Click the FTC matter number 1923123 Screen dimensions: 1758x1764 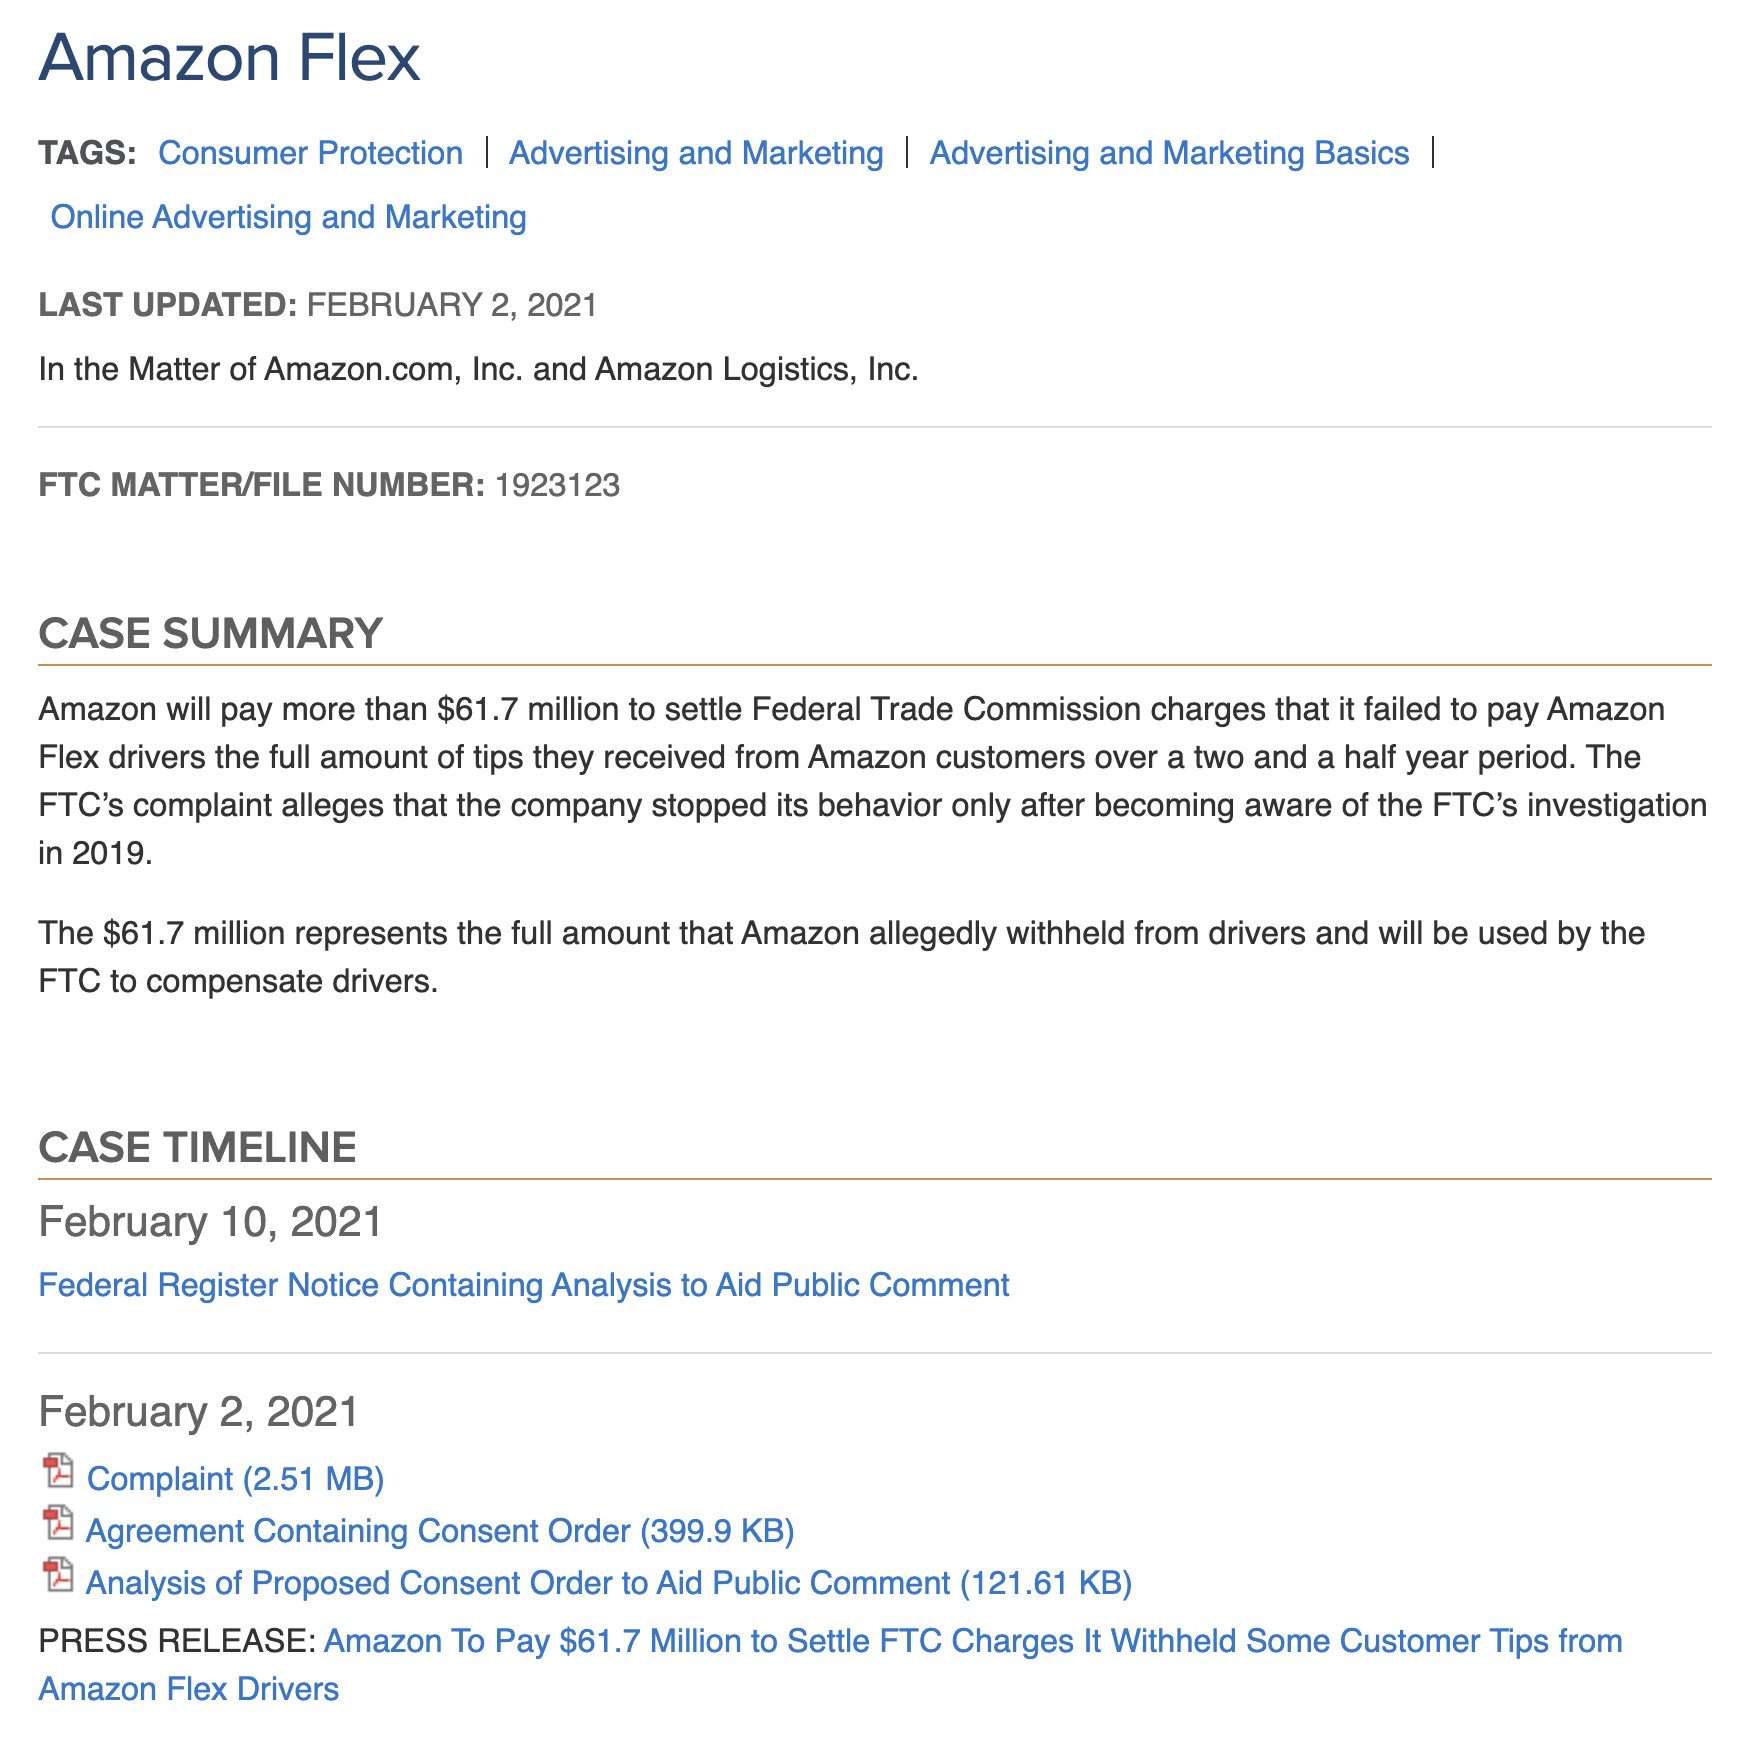pos(557,485)
